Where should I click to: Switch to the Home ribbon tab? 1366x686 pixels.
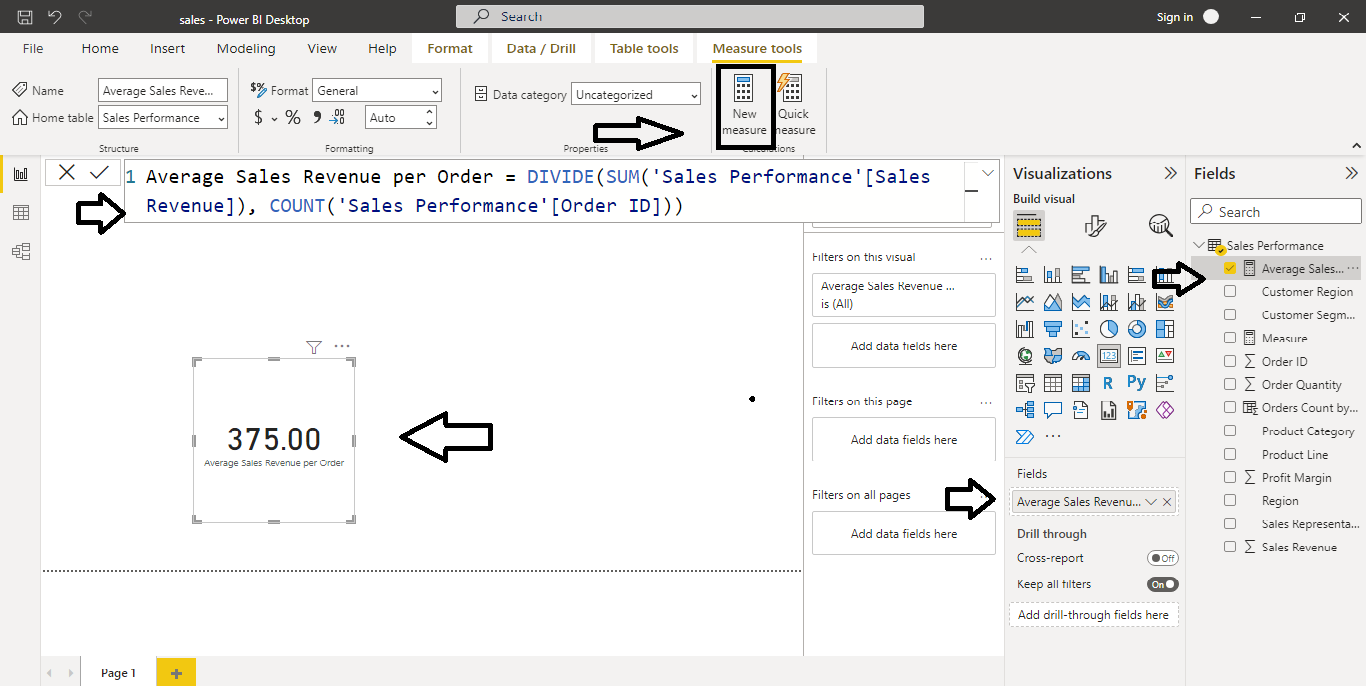100,48
